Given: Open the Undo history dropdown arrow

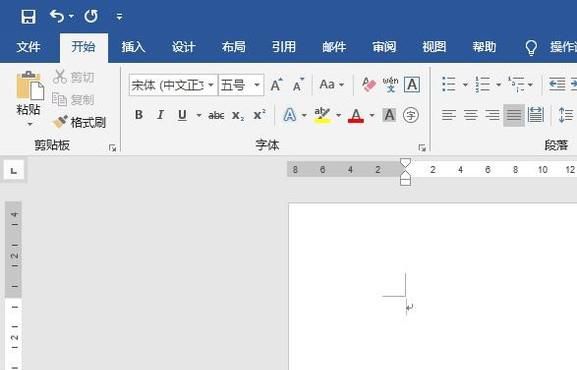Looking at the screenshot, I should 71,16.
